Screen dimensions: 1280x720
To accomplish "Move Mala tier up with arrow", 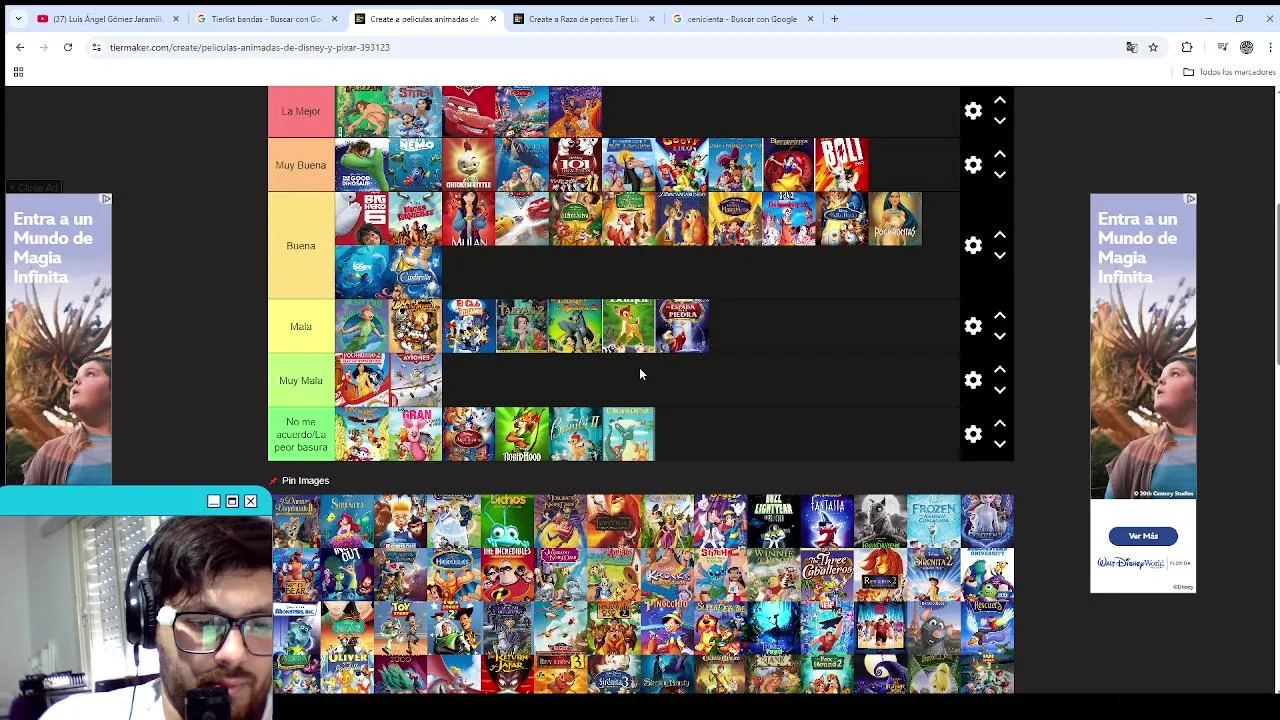I will coord(999,316).
